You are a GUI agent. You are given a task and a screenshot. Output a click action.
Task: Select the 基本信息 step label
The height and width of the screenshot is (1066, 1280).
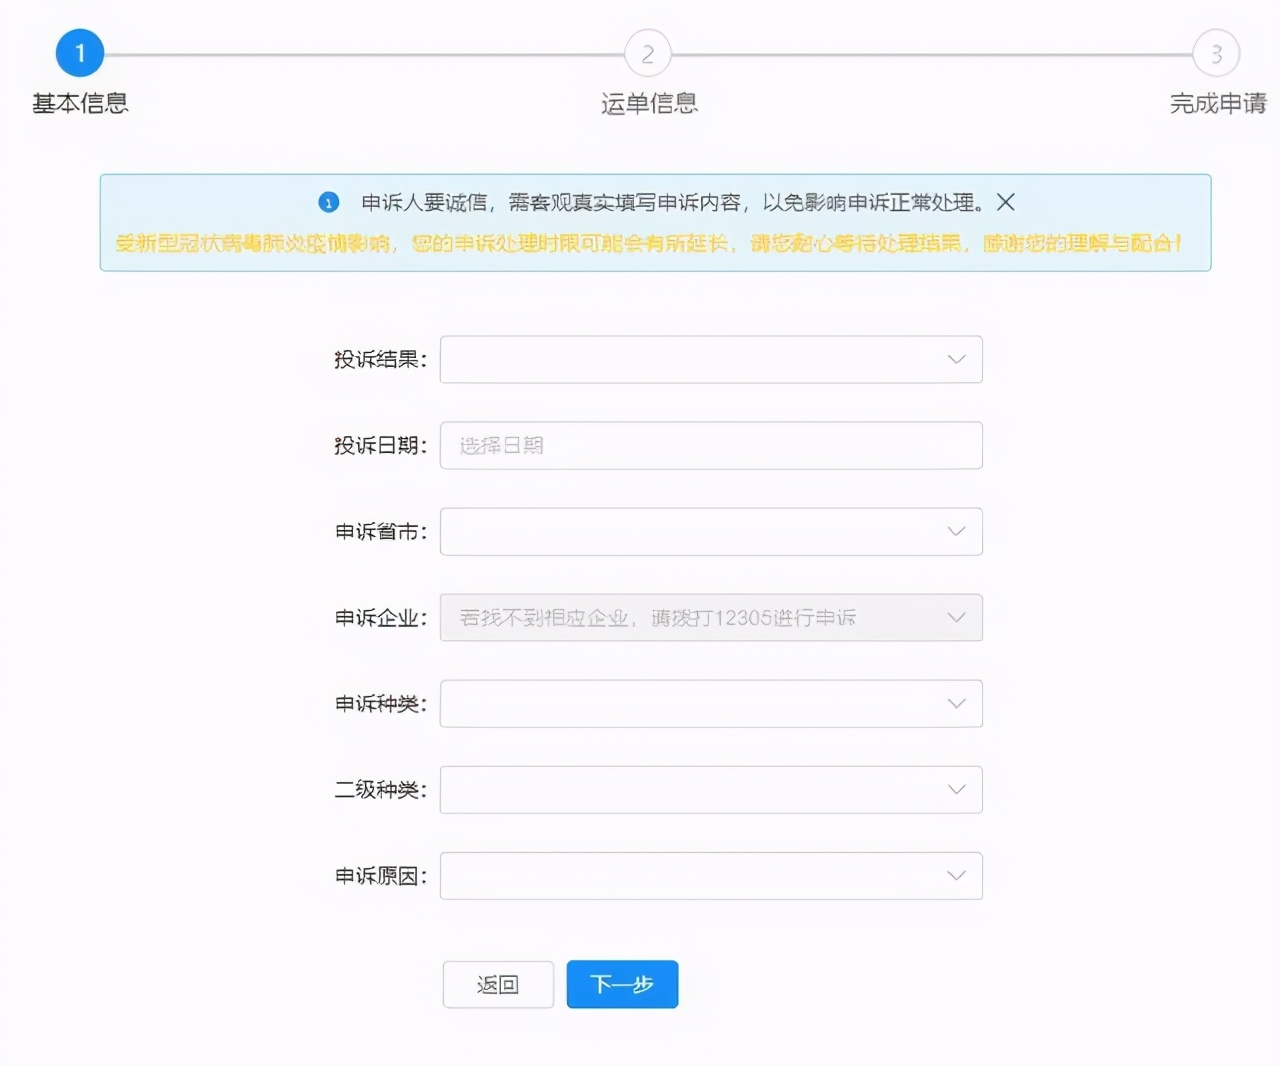tap(80, 102)
